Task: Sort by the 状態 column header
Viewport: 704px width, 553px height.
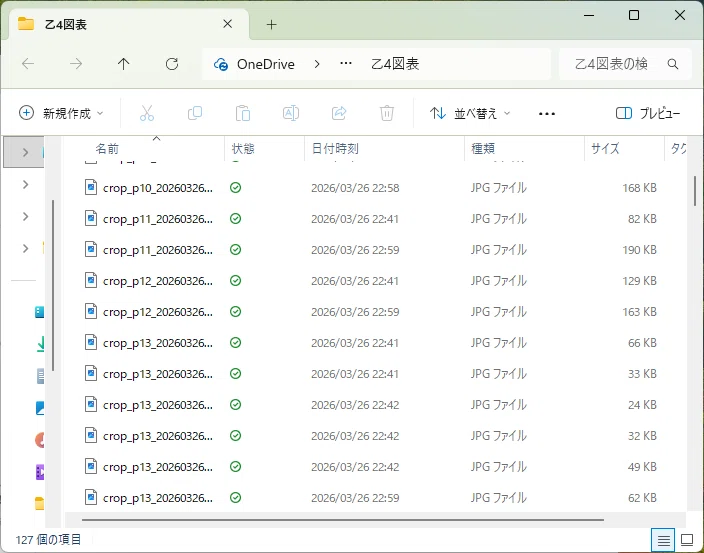Action: point(243,149)
